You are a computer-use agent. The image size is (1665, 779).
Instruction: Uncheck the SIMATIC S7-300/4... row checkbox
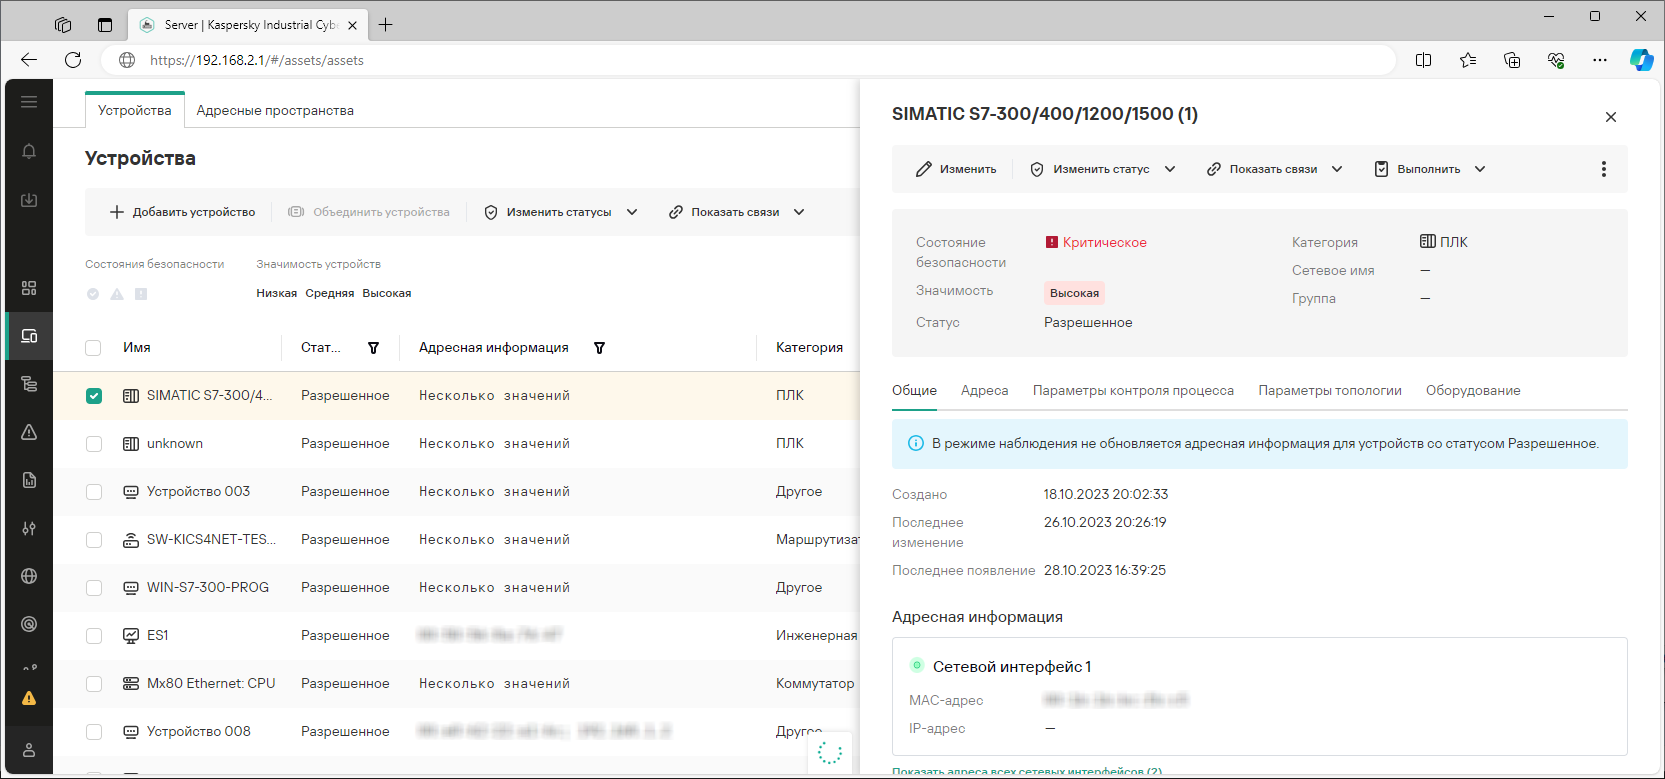(x=94, y=396)
